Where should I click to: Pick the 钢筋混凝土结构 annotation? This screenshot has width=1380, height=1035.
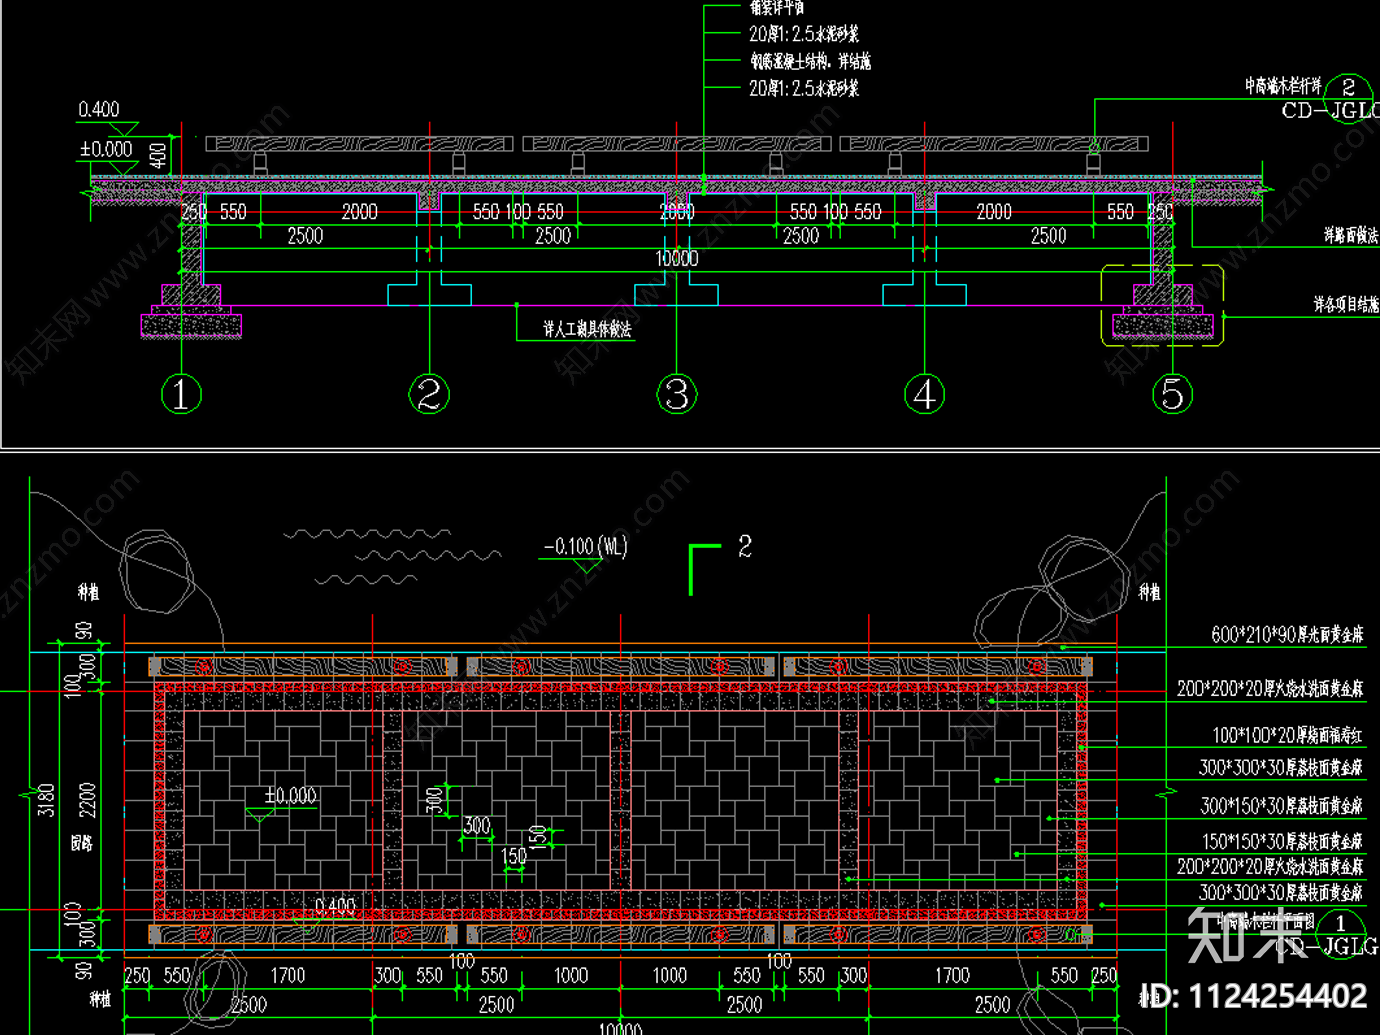811,61
